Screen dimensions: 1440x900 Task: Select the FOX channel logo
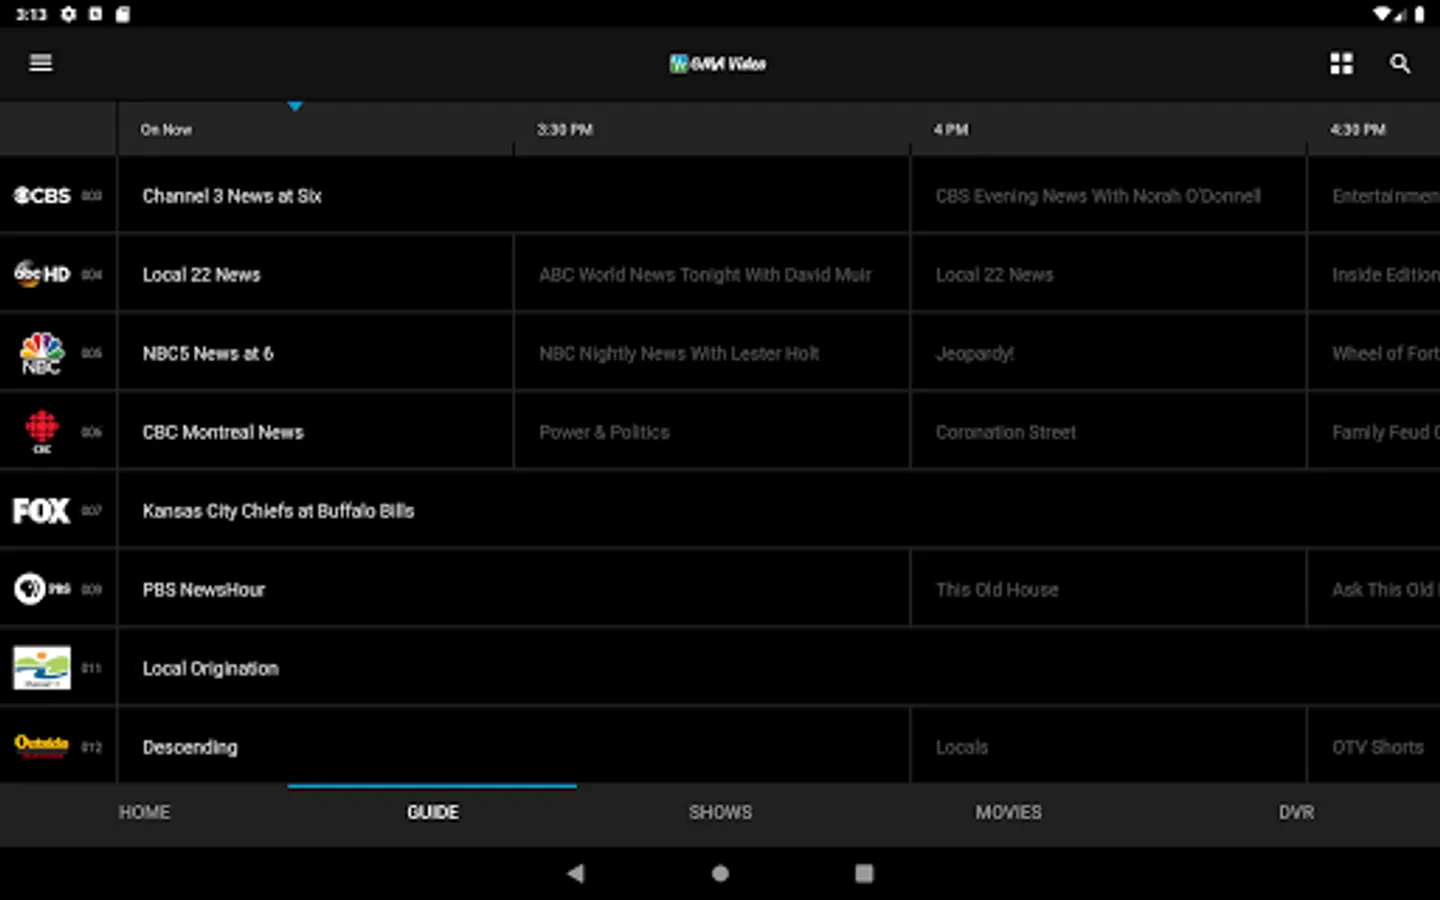(x=41, y=511)
